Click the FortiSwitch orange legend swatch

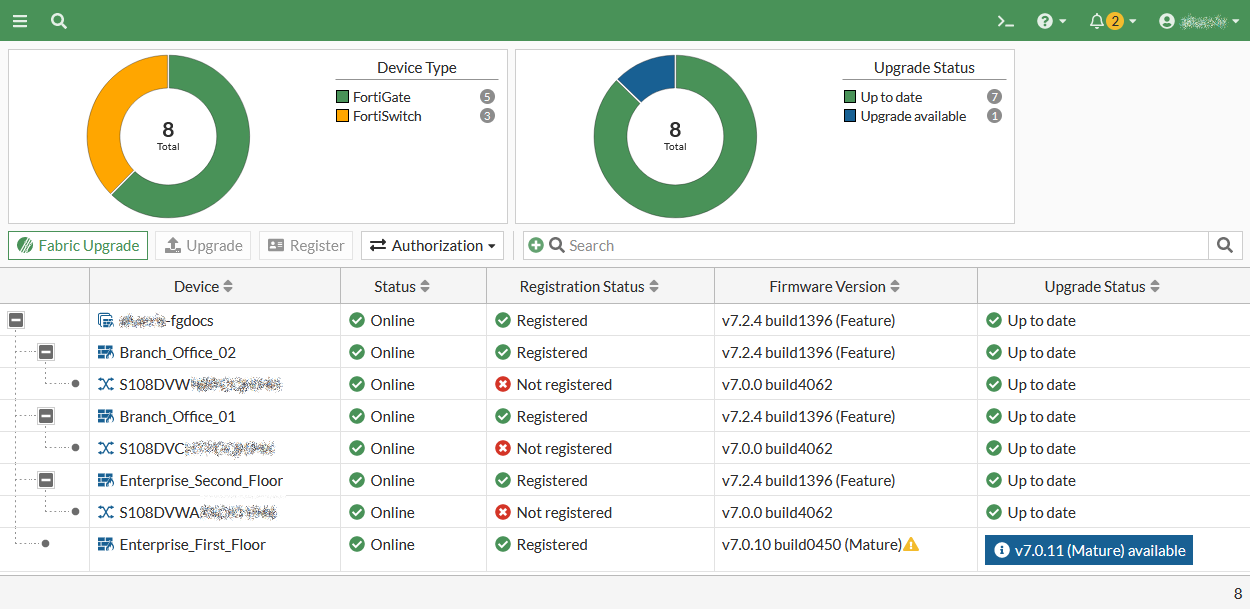click(x=343, y=117)
